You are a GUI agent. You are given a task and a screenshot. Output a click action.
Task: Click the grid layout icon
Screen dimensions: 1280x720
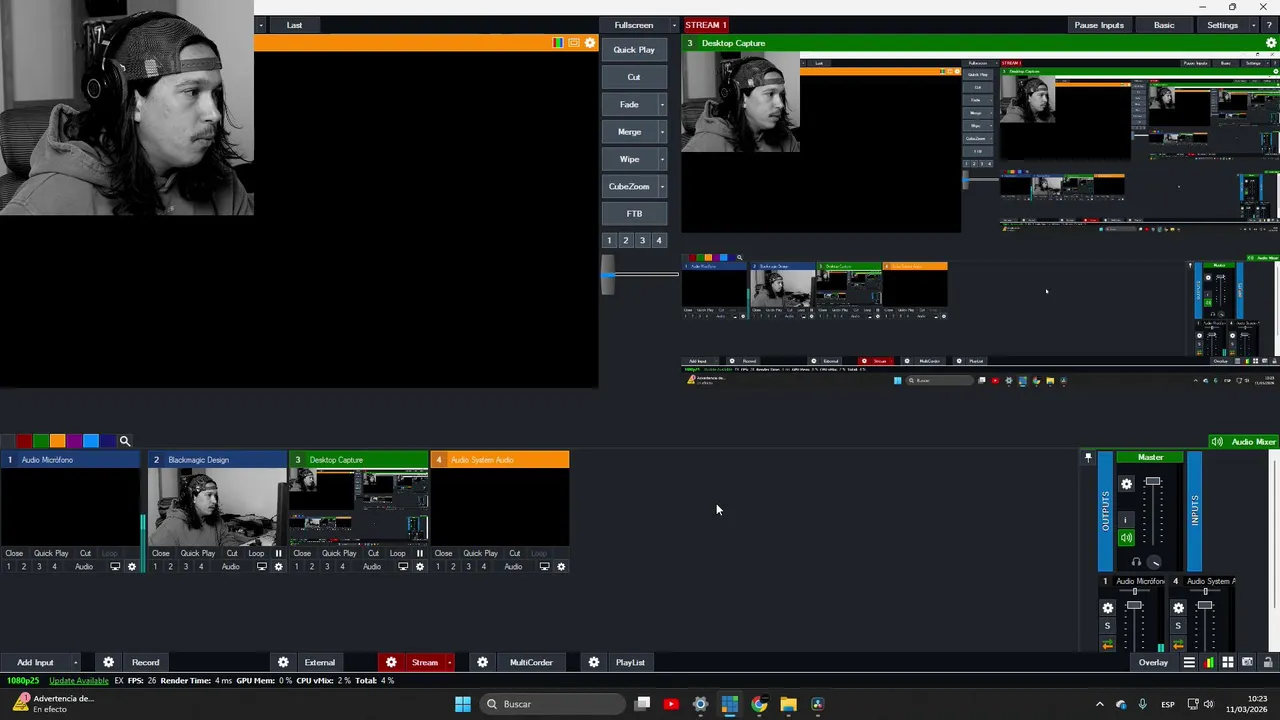click(x=1228, y=662)
